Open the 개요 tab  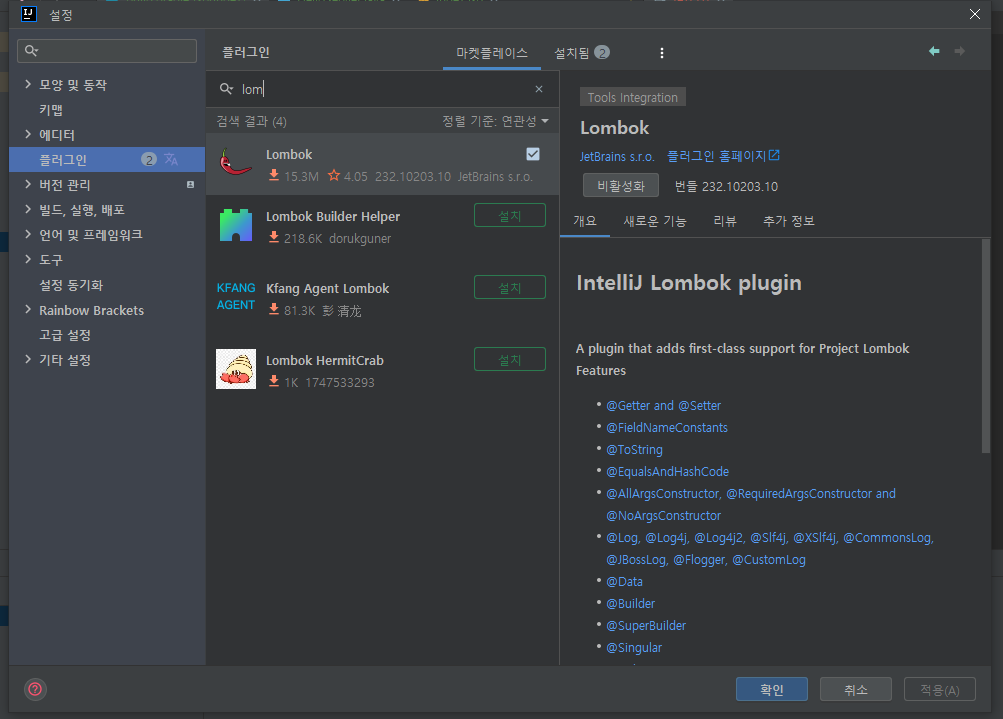tap(585, 221)
